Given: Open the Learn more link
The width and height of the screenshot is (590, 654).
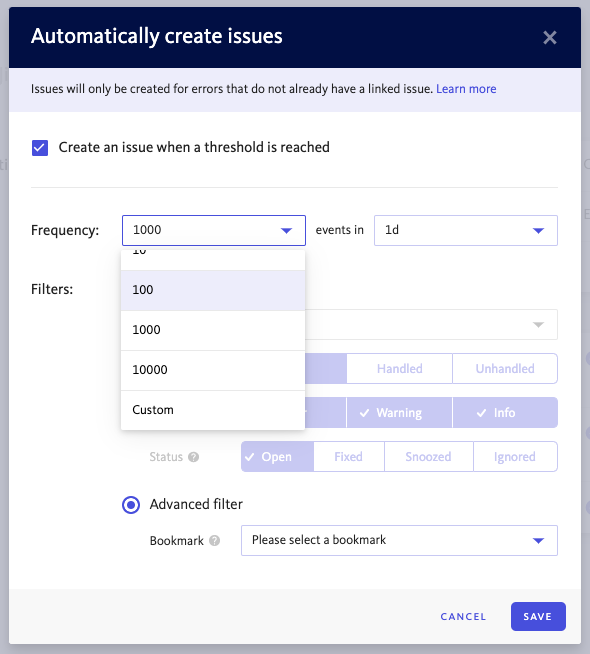Looking at the screenshot, I should pos(466,89).
